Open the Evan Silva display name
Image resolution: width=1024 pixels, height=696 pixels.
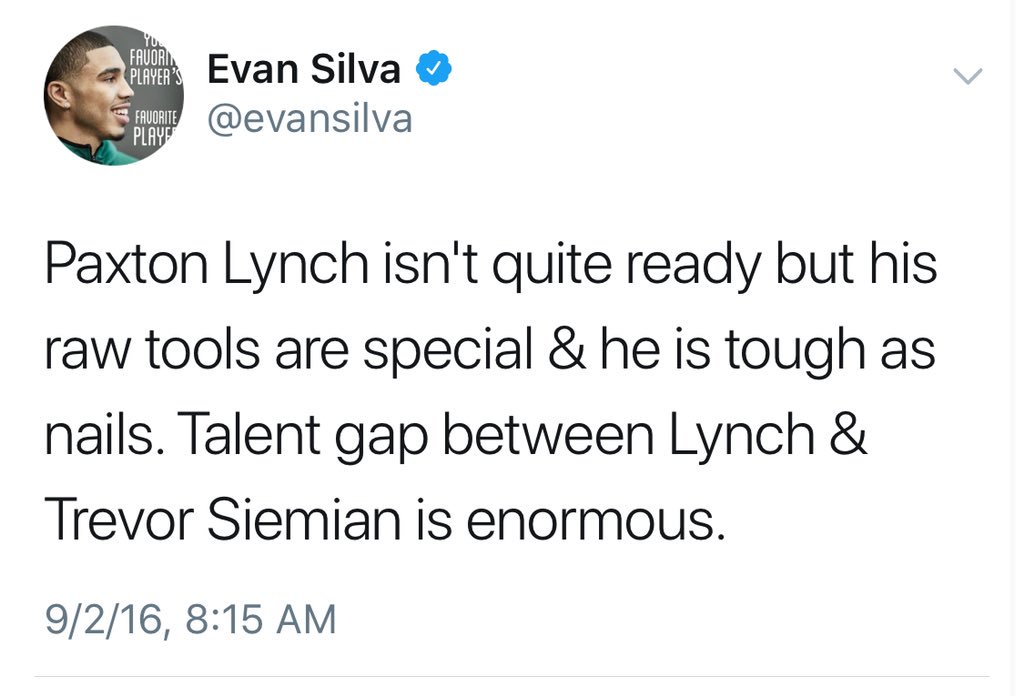[x=304, y=69]
